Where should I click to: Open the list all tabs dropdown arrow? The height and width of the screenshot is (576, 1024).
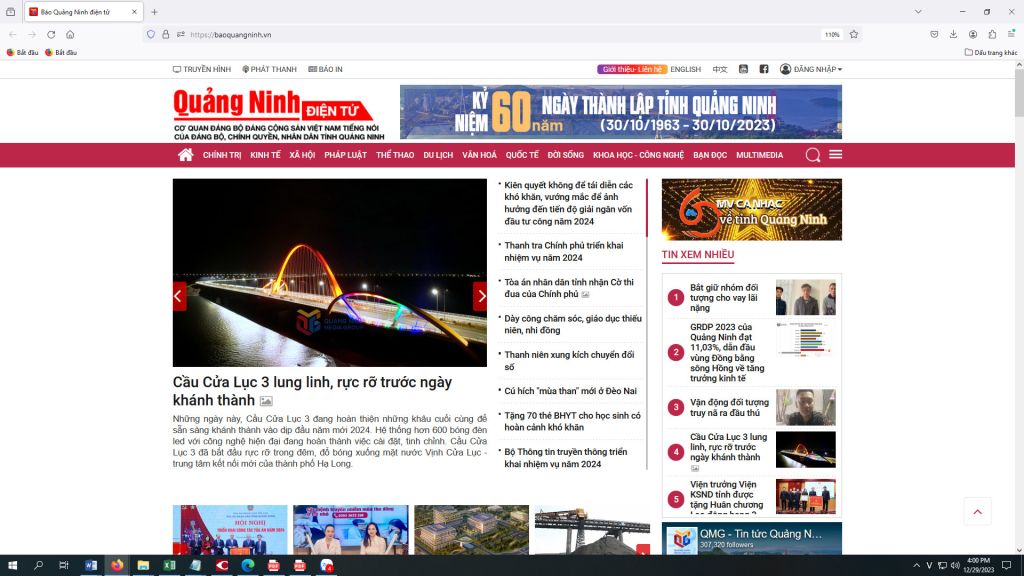click(x=918, y=12)
